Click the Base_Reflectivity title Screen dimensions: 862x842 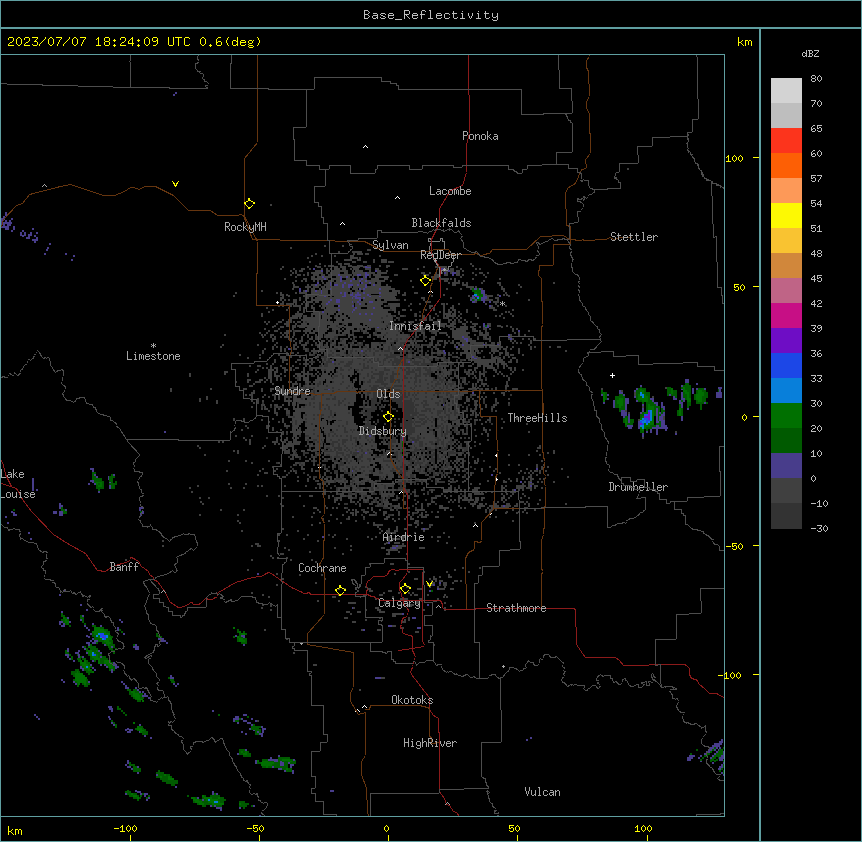coord(431,15)
